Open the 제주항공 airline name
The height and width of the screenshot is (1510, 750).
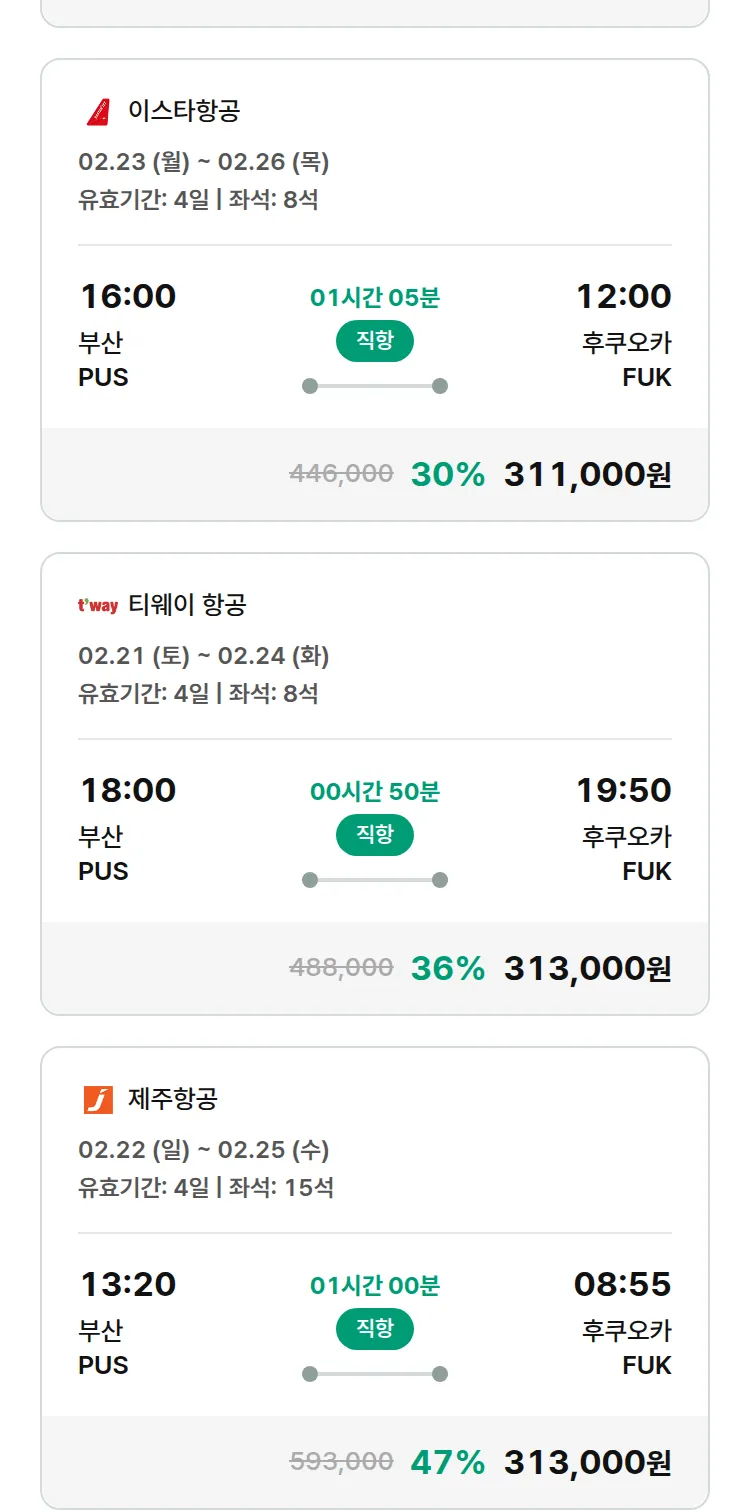click(173, 1098)
